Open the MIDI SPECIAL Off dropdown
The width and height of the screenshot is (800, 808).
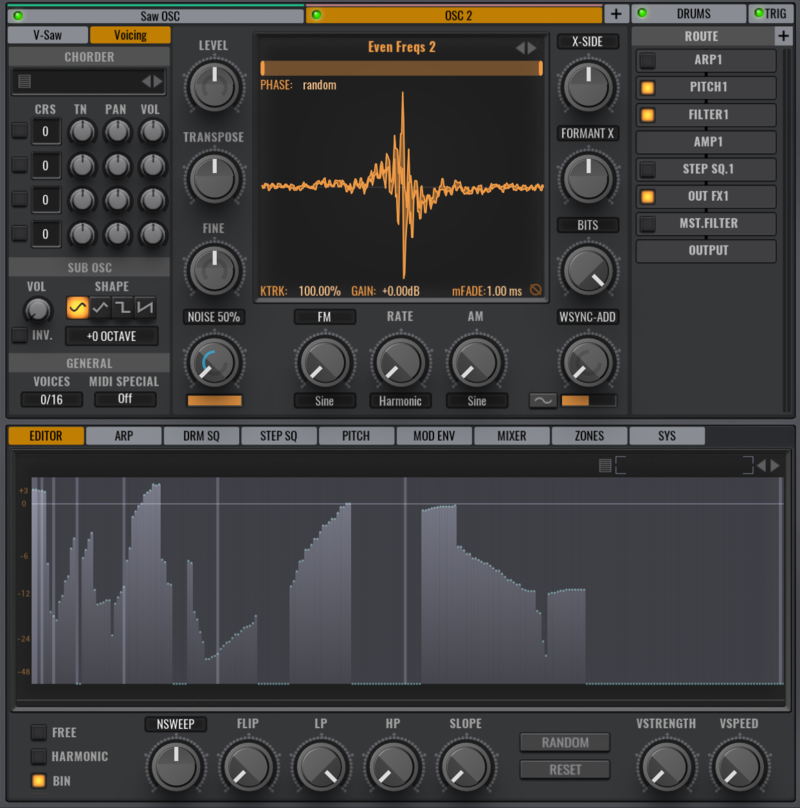[127, 399]
